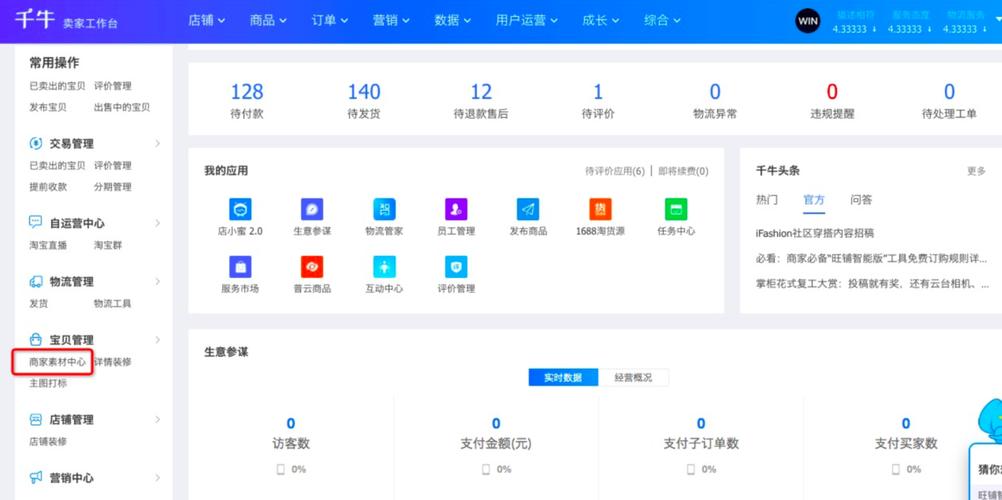
Task: Select the 经营概况 tab
Action: pyautogui.click(x=633, y=377)
